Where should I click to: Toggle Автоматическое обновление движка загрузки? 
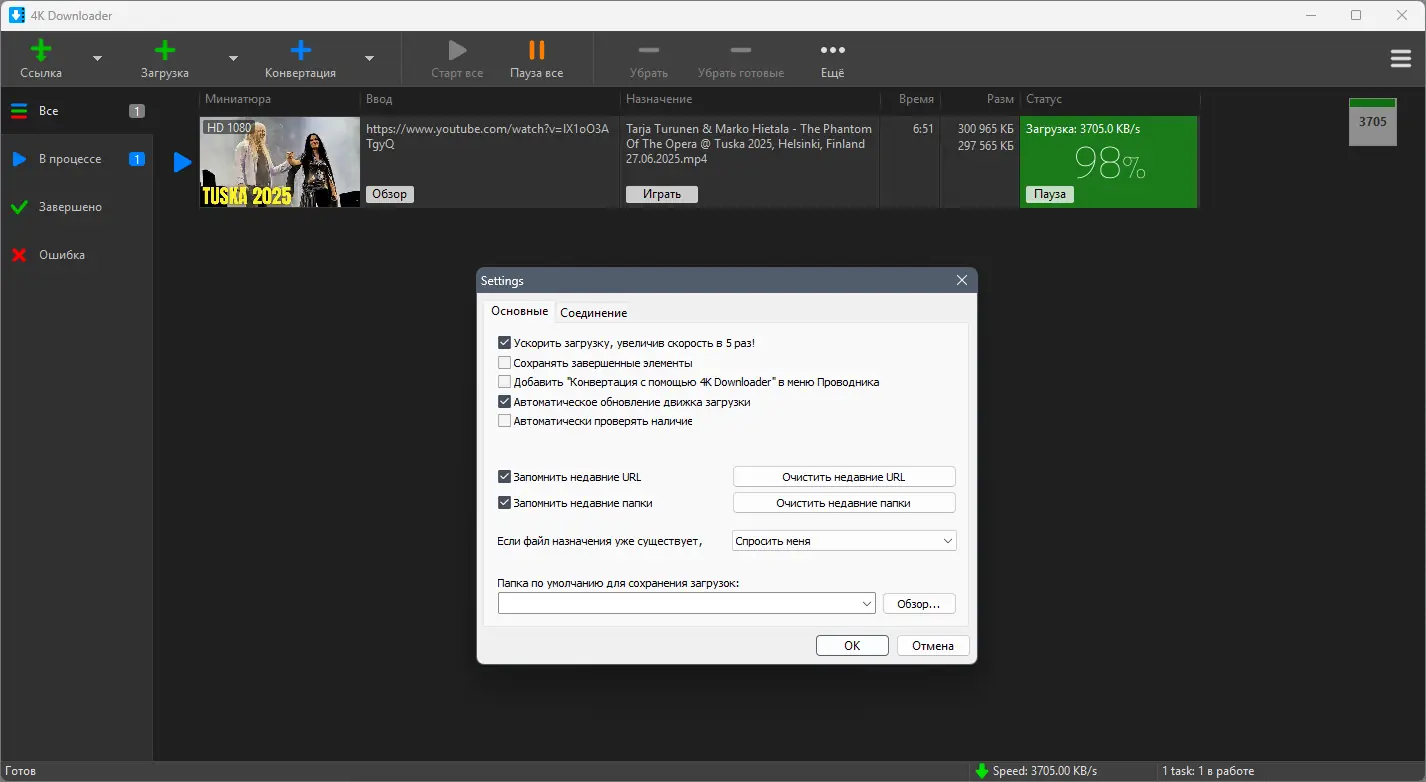(504, 402)
